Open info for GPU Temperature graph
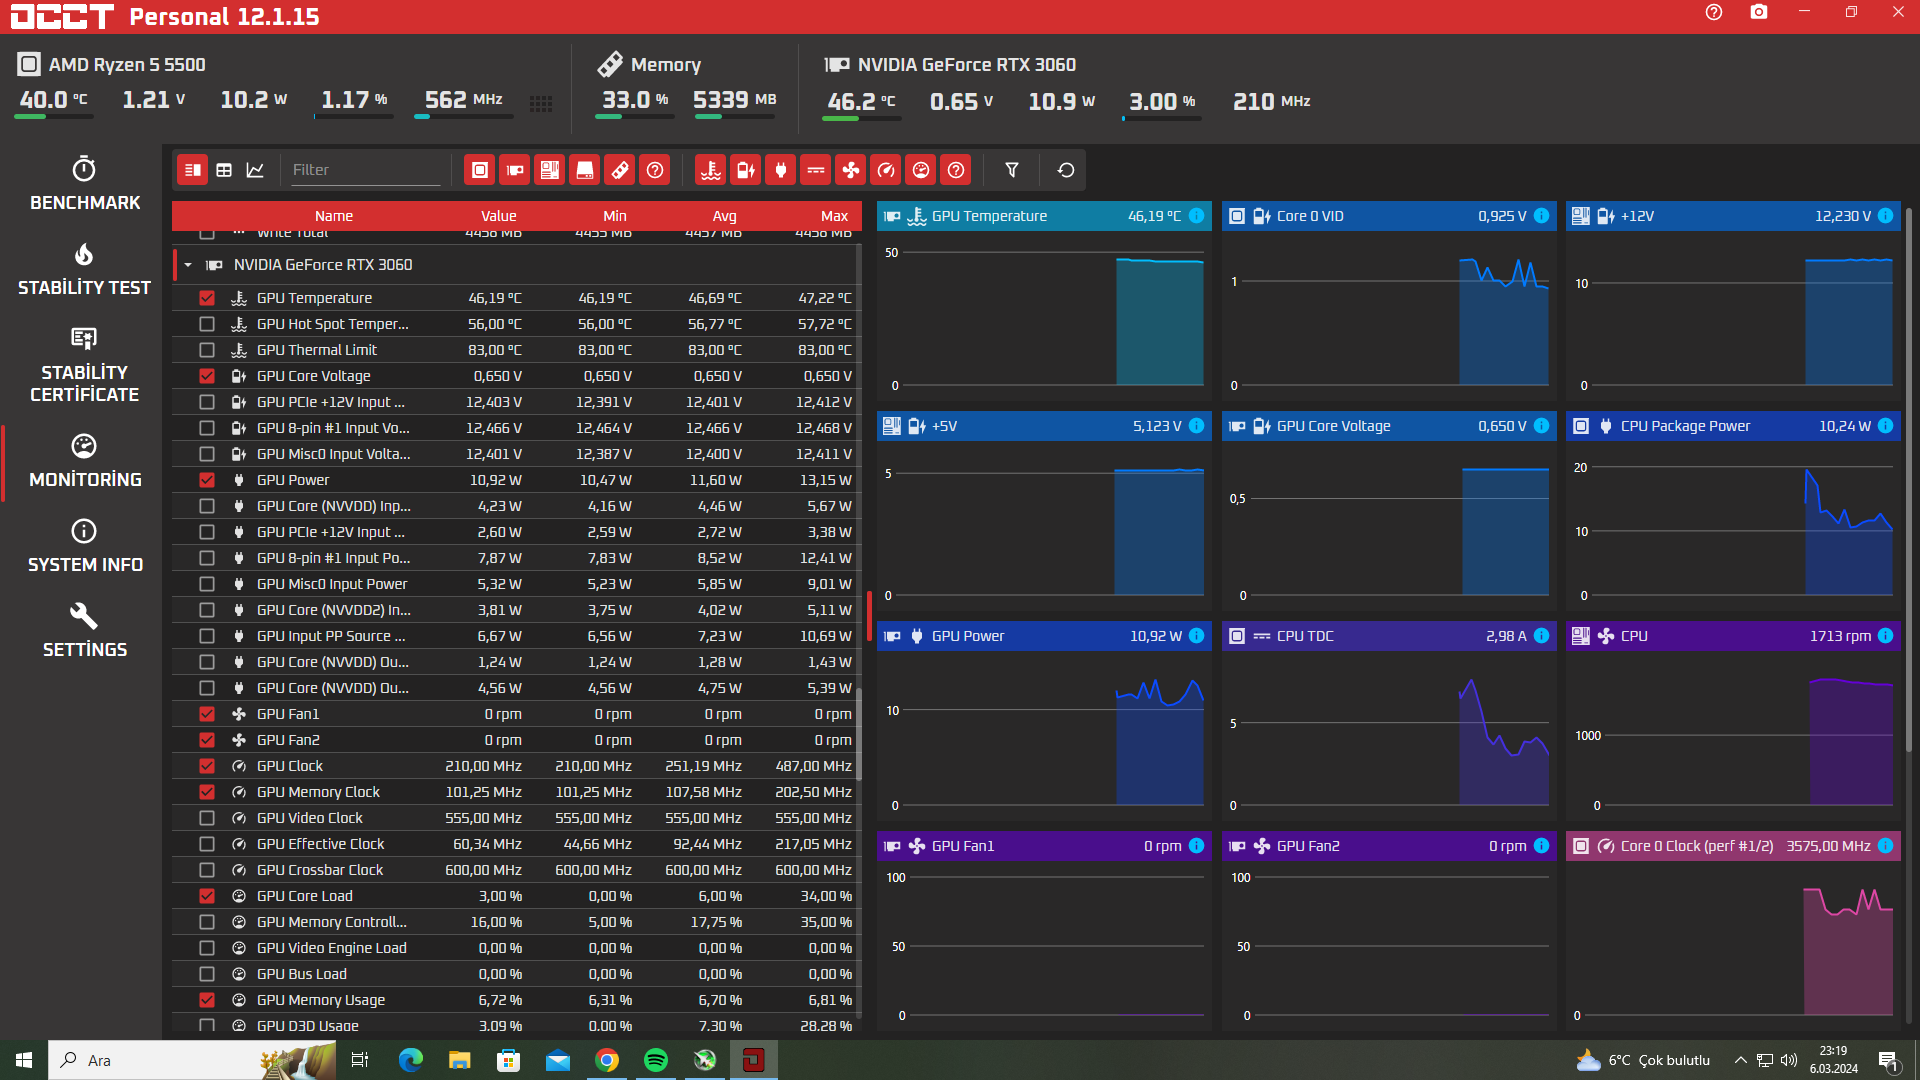This screenshot has width=1920, height=1080. [x=1196, y=216]
